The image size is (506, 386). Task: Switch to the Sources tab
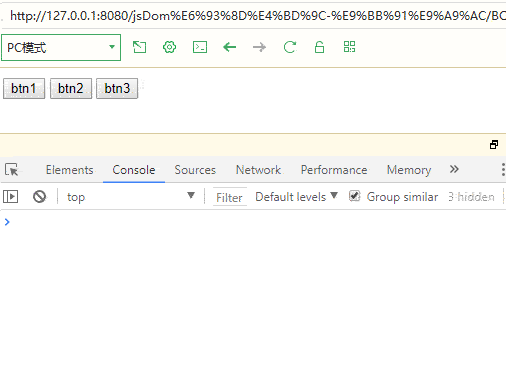pyautogui.click(x=195, y=170)
